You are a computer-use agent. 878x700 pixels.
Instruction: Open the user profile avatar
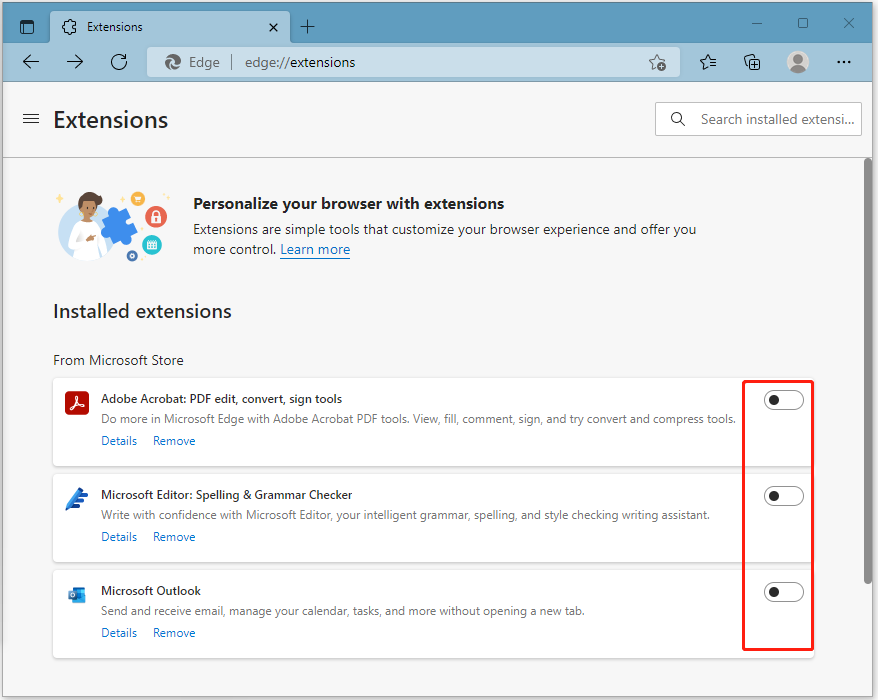pyautogui.click(x=797, y=62)
